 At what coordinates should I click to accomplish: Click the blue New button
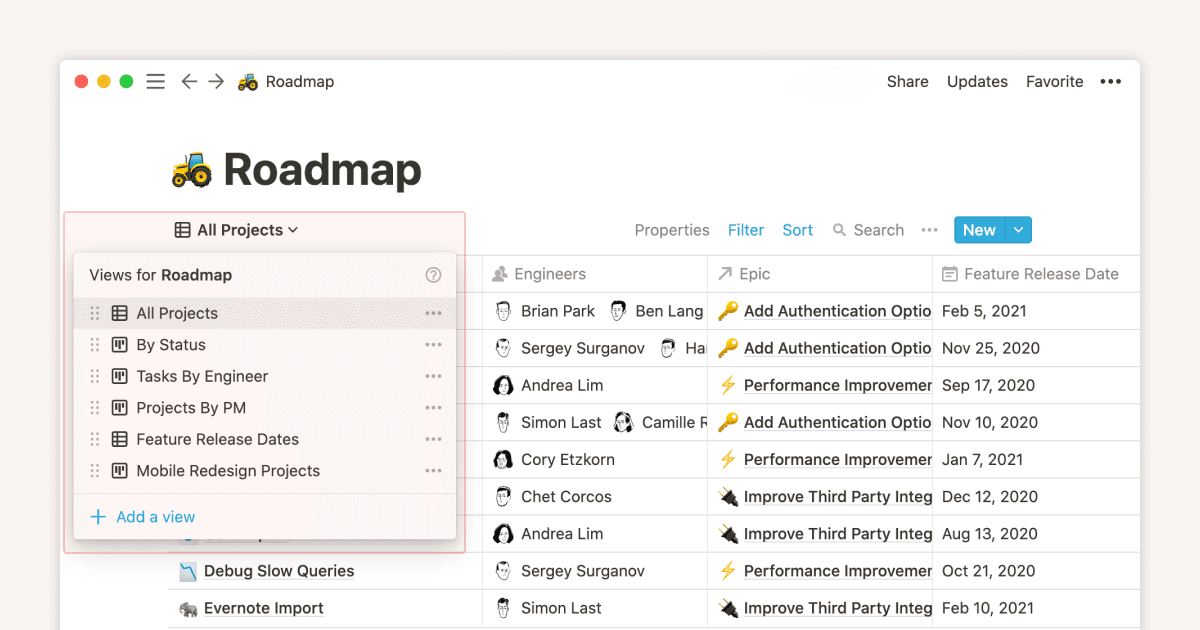coord(979,229)
